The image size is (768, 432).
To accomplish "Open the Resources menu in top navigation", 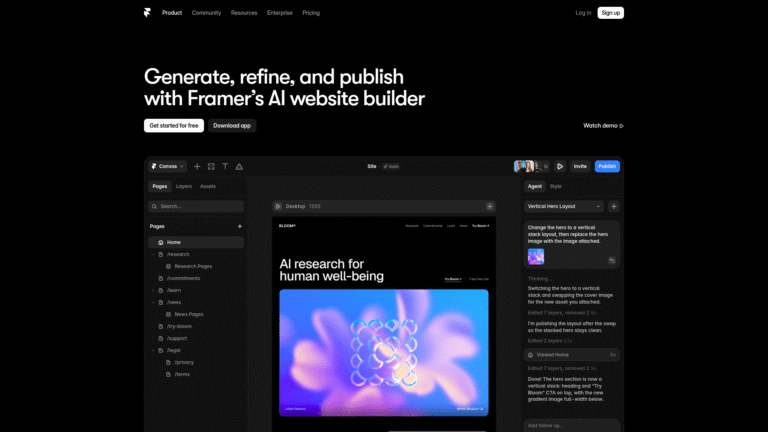I will click(x=244, y=13).
